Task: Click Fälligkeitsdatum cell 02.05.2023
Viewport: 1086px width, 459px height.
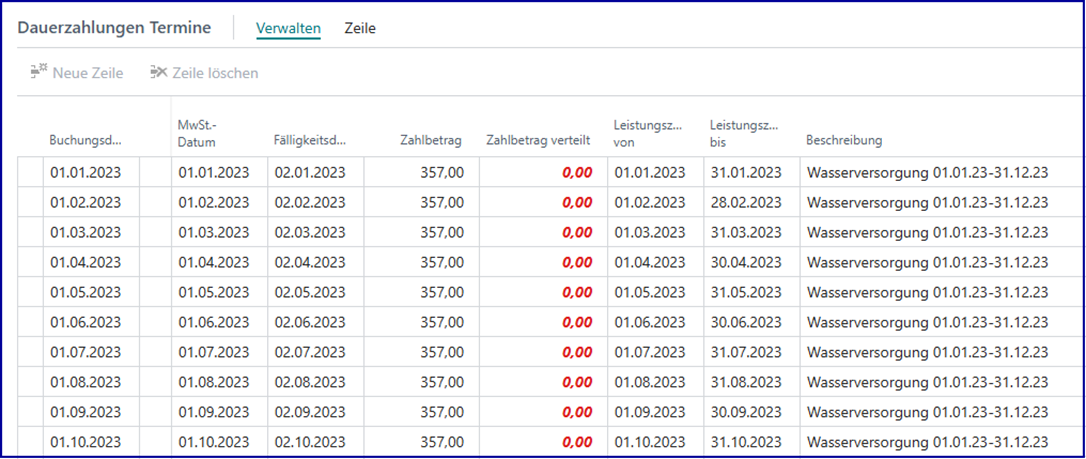Action: 310,292
